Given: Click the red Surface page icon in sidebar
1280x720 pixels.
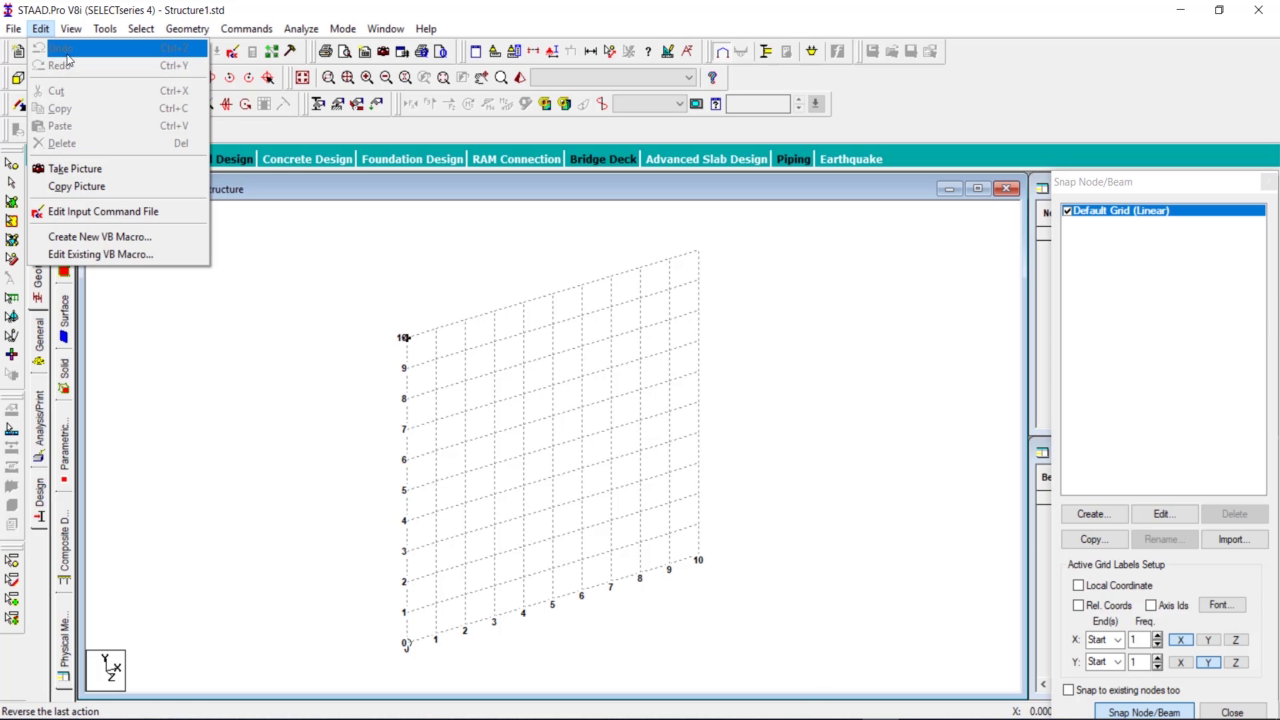Looking at the screenshot, I should [x=64, y=272].
